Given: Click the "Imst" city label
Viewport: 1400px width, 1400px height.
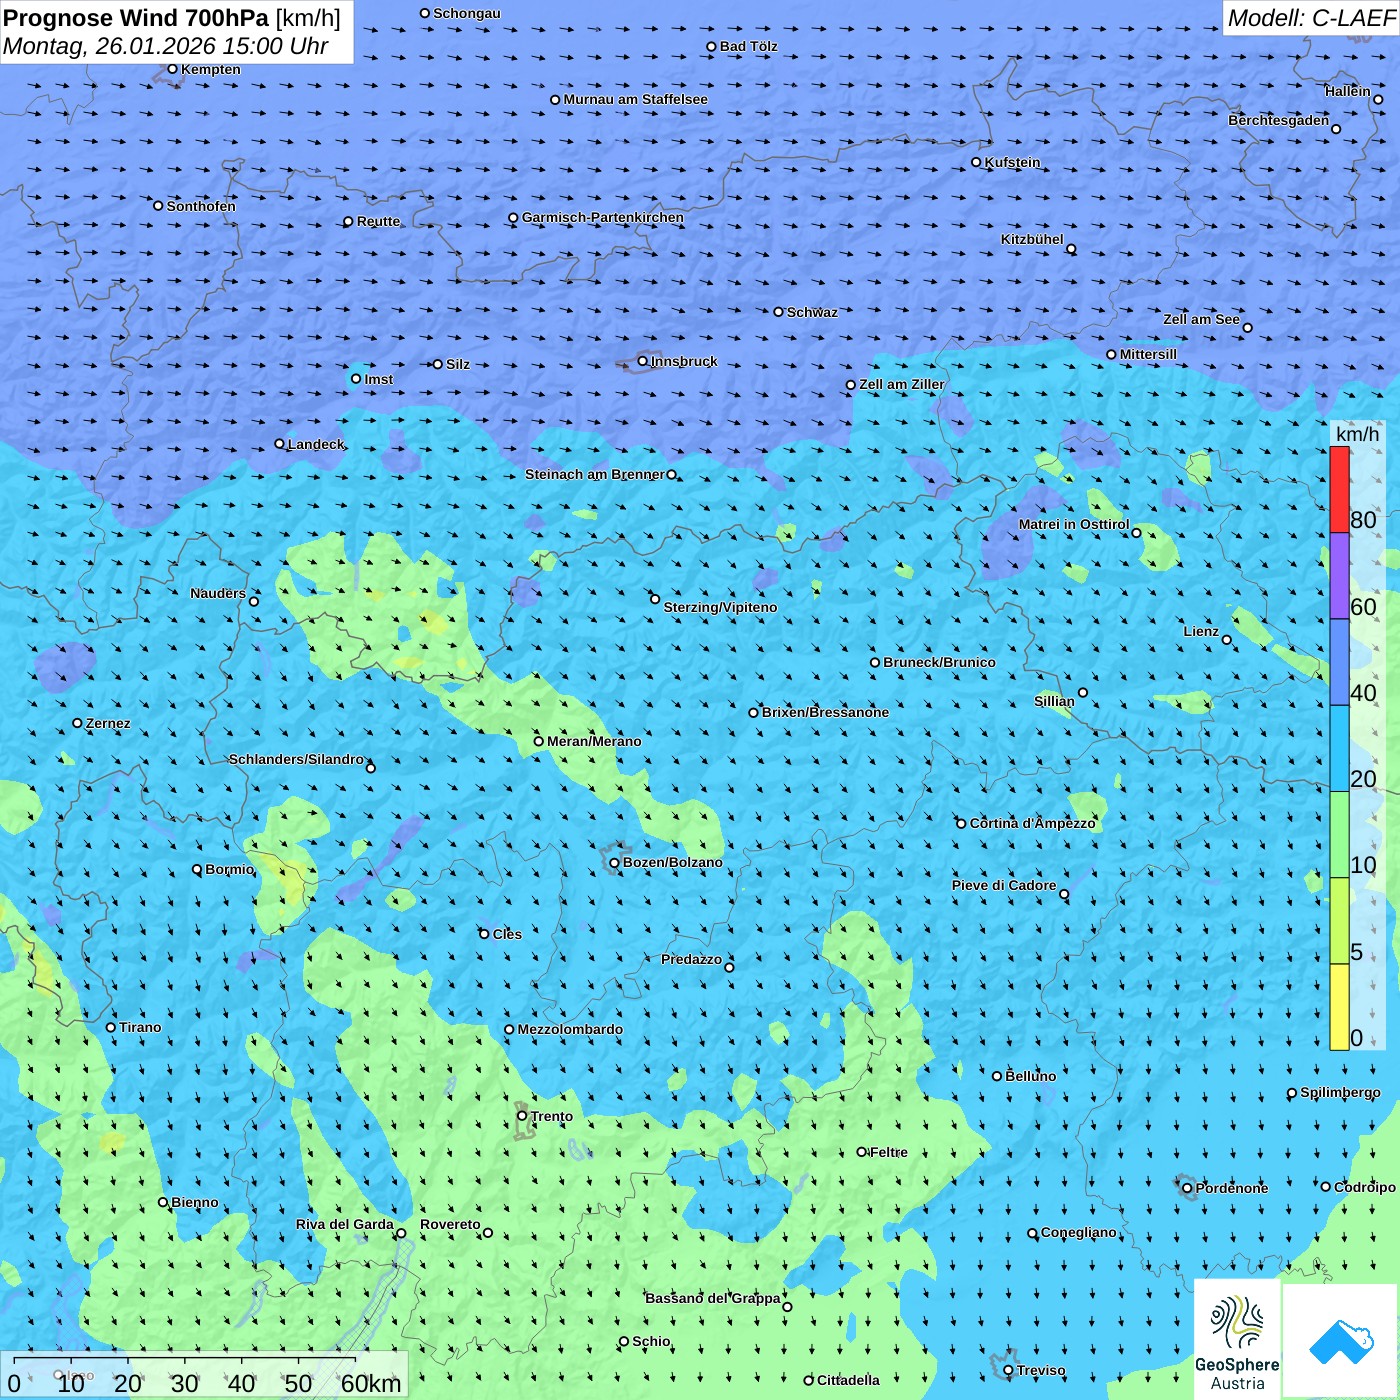Looking at the screenshot, I should pos(379,379).
